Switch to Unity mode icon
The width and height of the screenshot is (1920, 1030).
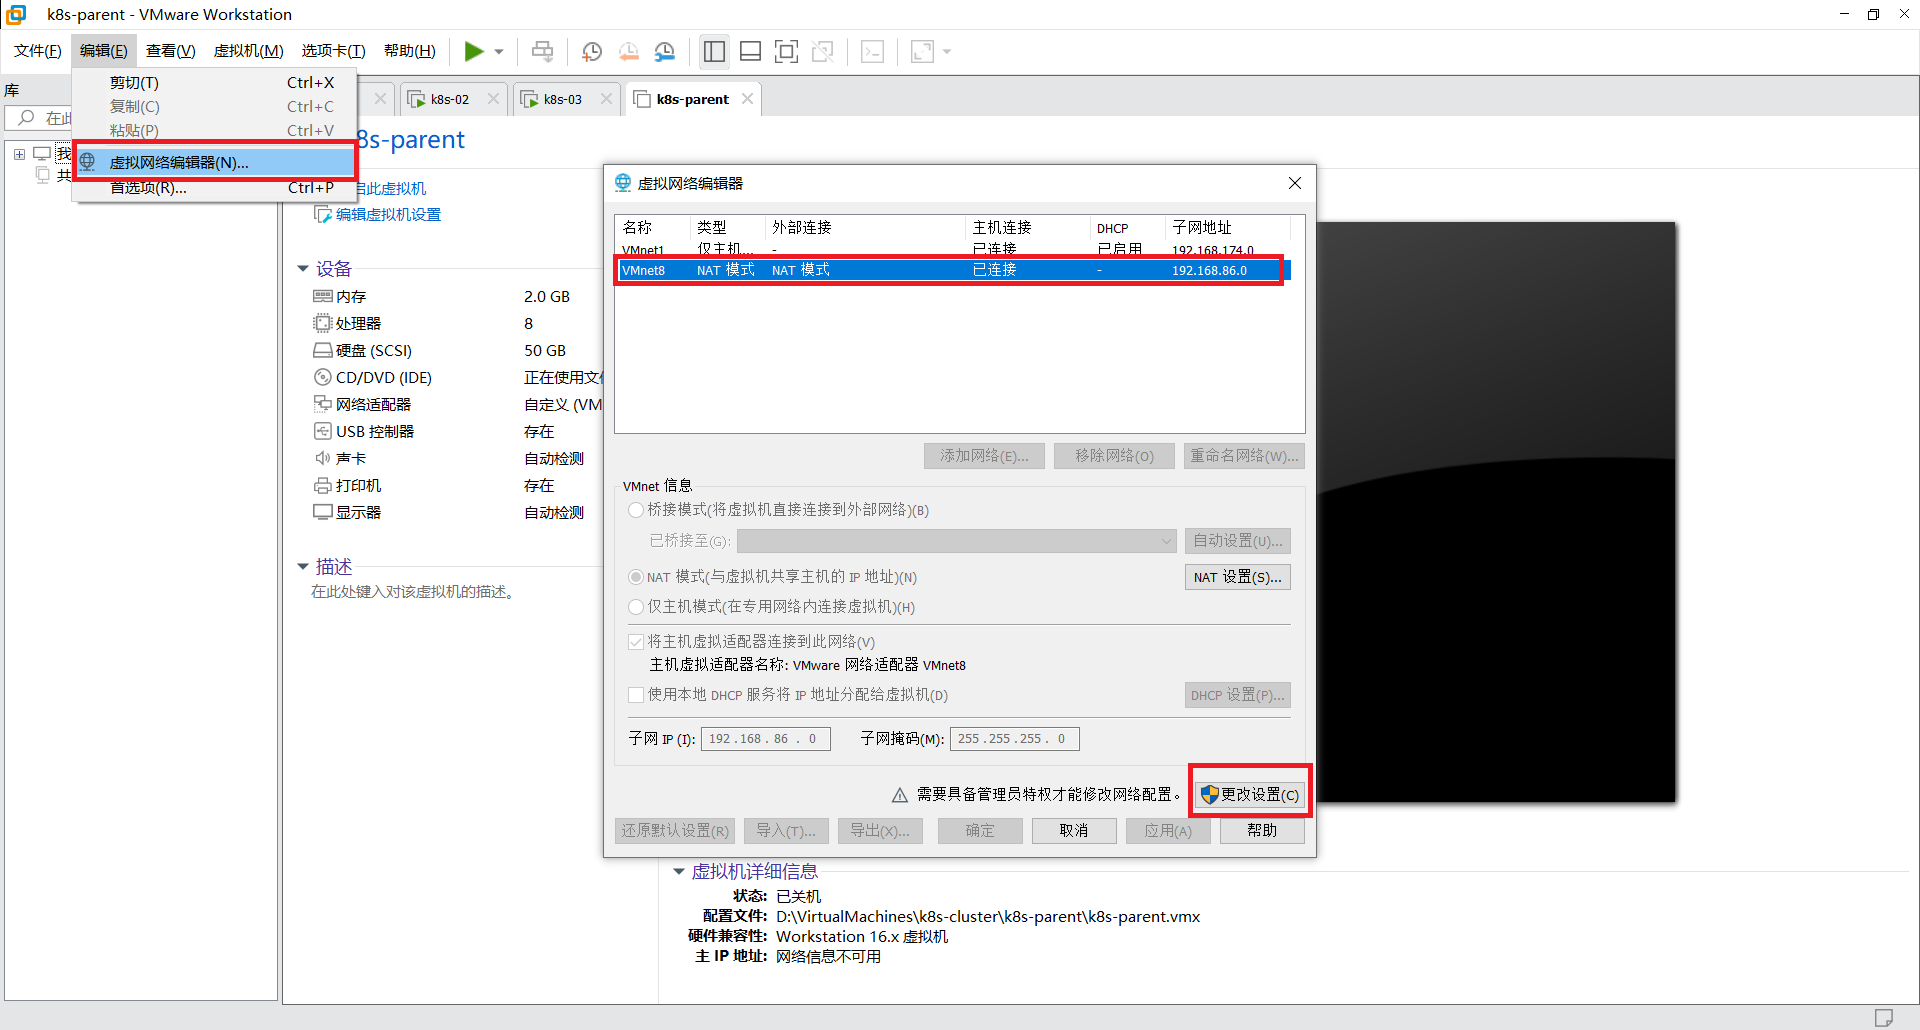[823, 51]
